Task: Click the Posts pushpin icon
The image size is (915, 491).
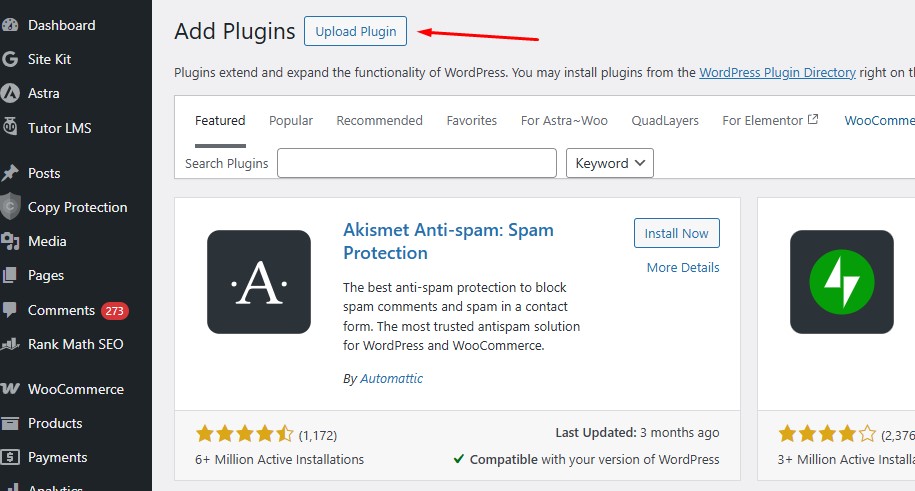Action: 9,173
